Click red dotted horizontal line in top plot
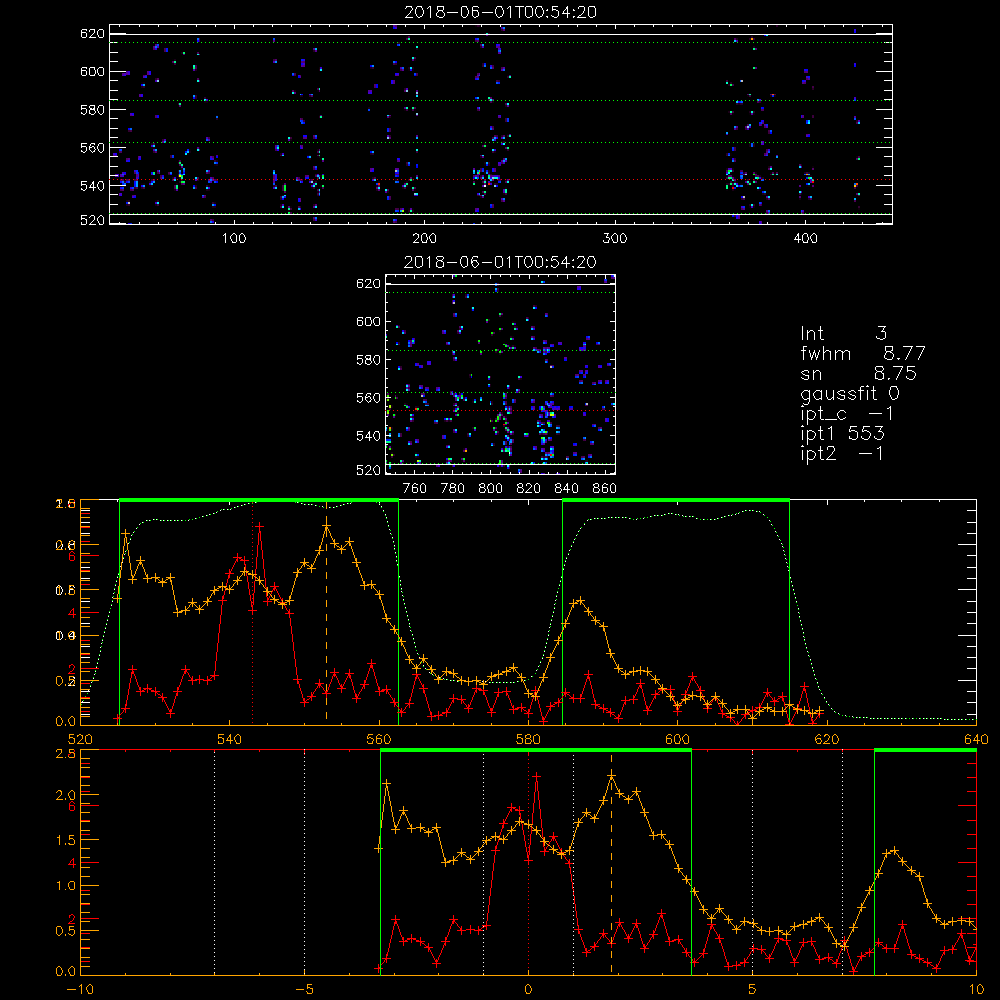 [501, 180]
